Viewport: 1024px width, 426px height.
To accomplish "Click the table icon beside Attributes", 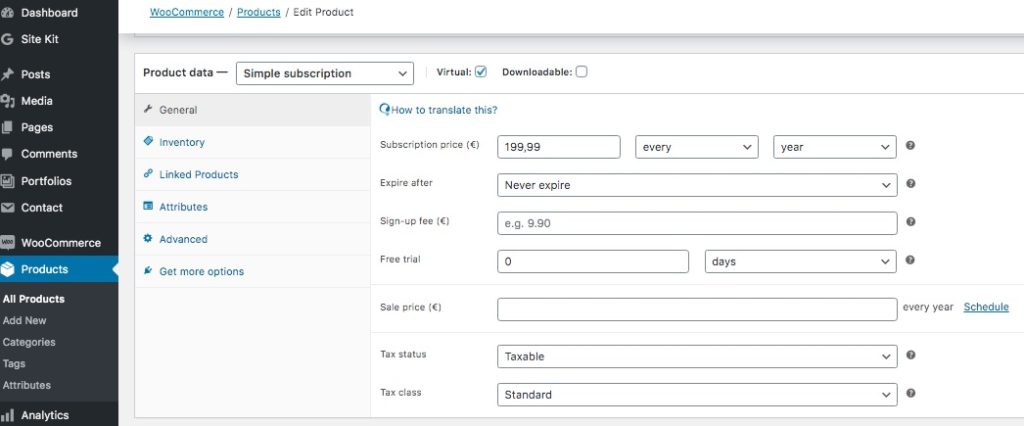I will [148, 206].
